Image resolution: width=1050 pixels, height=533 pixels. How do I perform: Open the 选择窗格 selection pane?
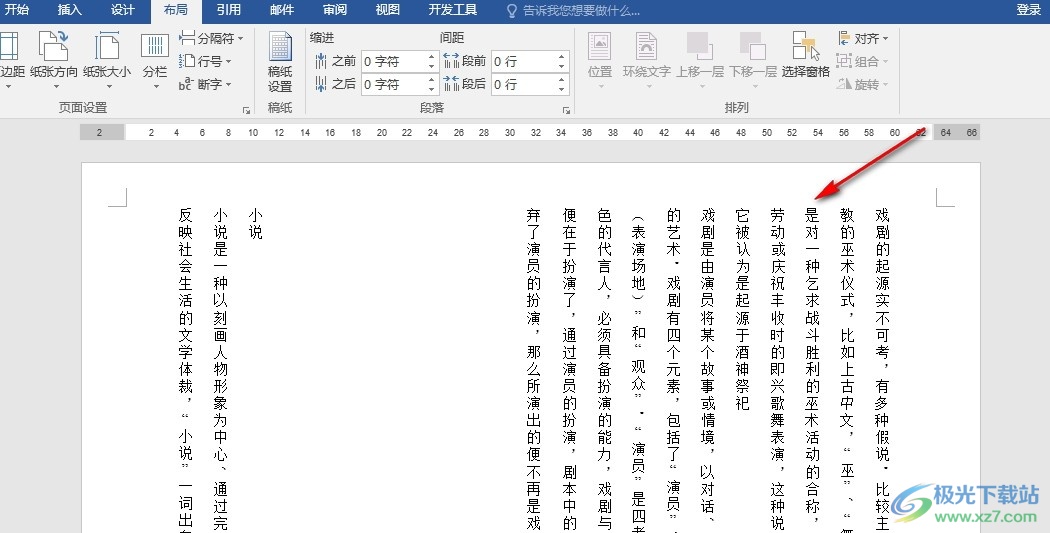(x=806, y=55)
